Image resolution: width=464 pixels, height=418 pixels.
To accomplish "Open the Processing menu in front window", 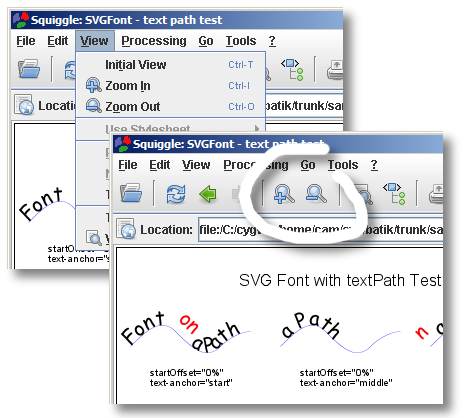I will (255, 165).
